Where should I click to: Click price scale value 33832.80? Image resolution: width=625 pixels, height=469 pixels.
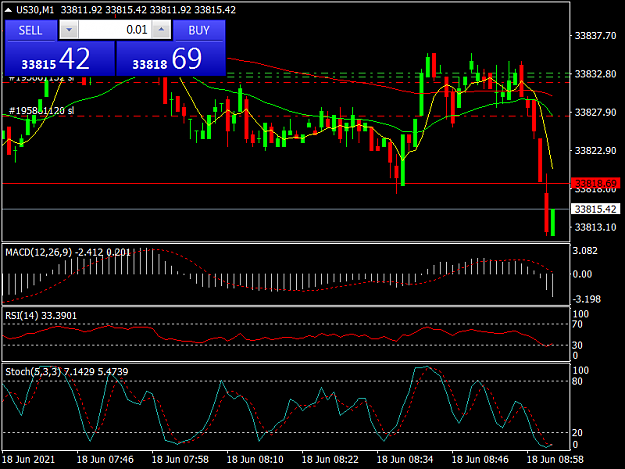tap(596, 74)
